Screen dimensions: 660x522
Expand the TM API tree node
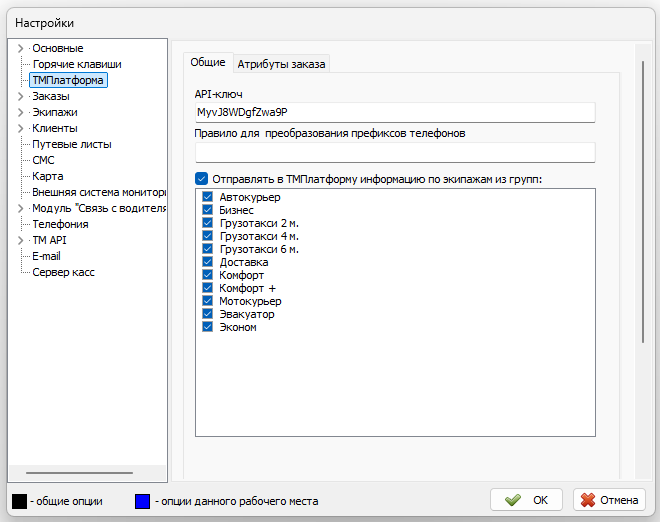[20, 240]
